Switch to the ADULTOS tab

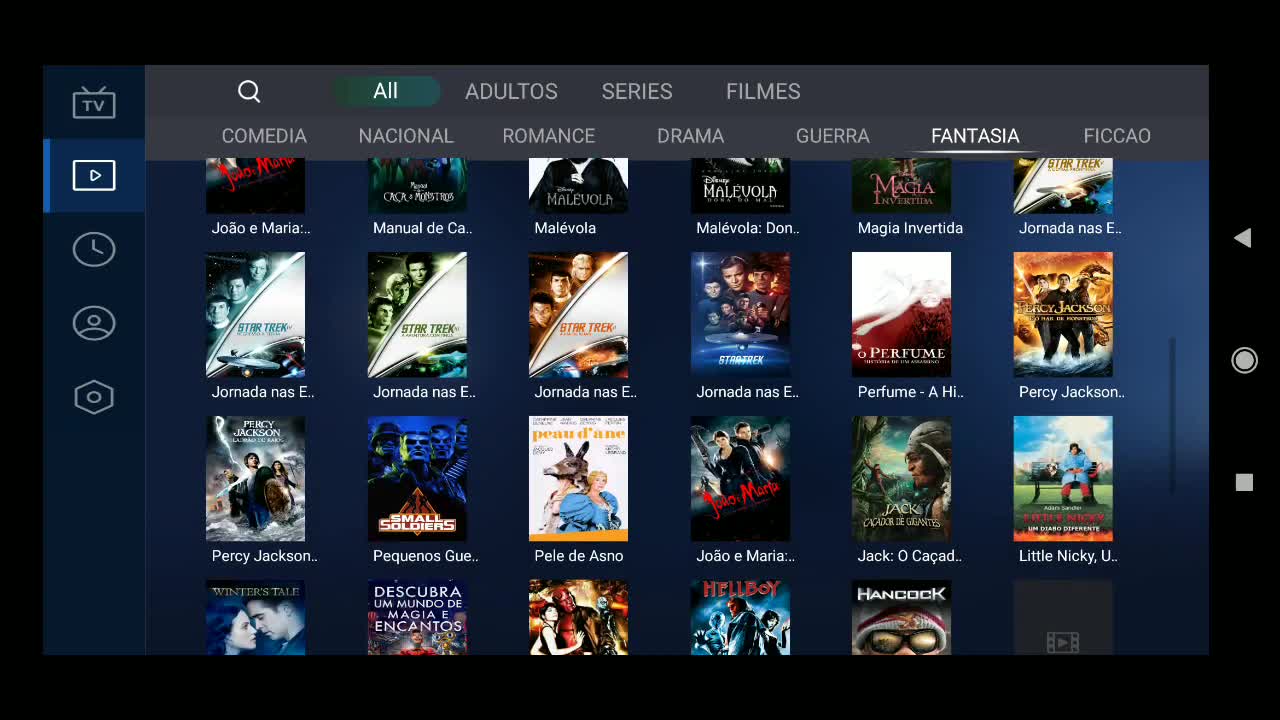tap(511, 91)
